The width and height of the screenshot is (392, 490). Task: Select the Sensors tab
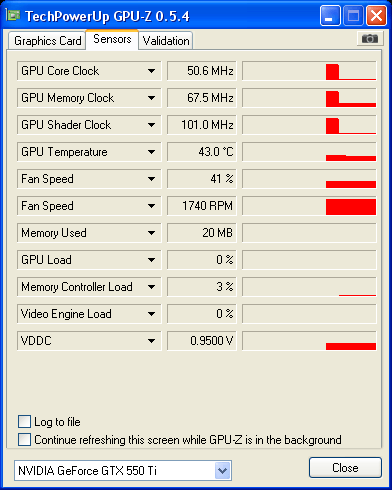point(112,39)
